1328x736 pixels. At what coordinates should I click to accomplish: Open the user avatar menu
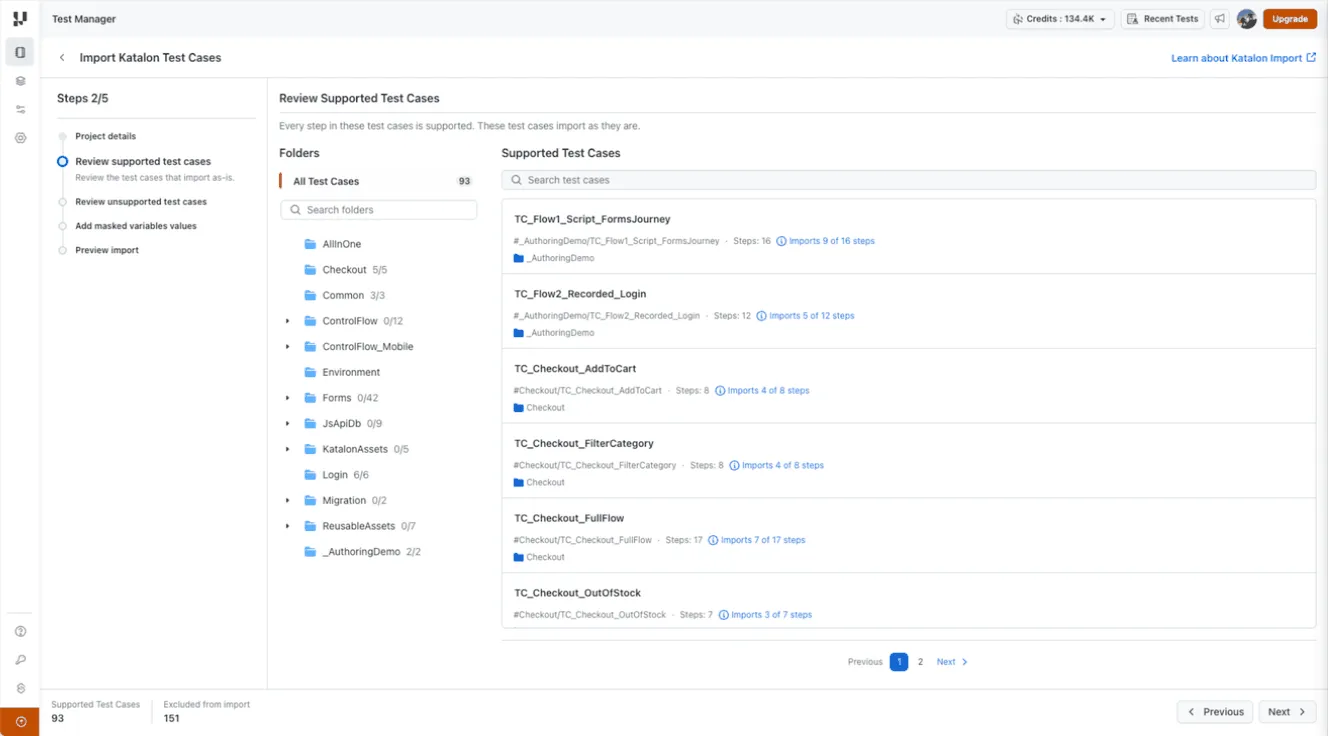(1246, 19)
